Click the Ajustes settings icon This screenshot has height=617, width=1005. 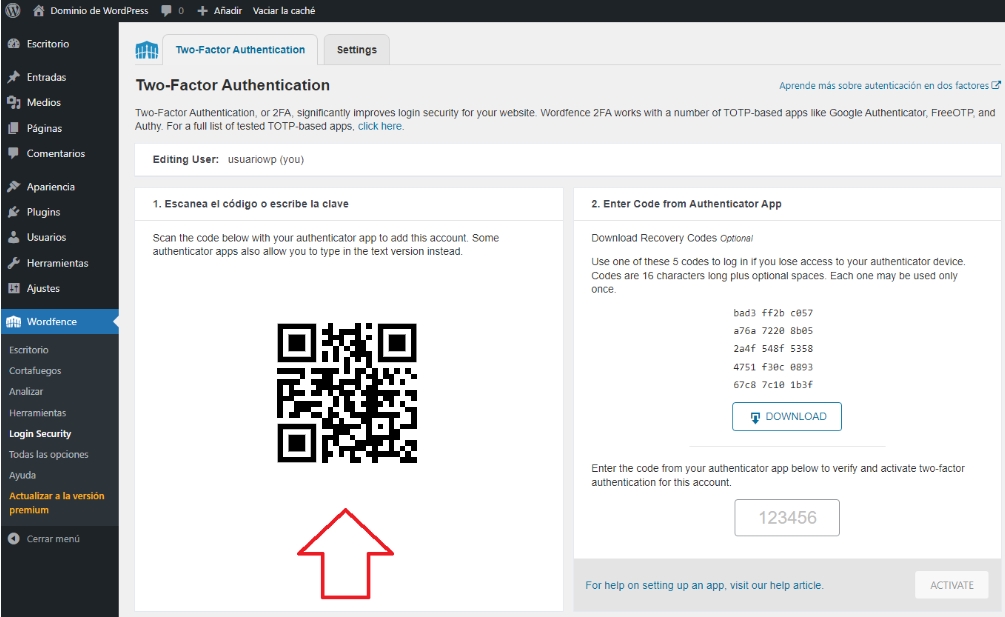pyautogui.click(x=13, y=288)
